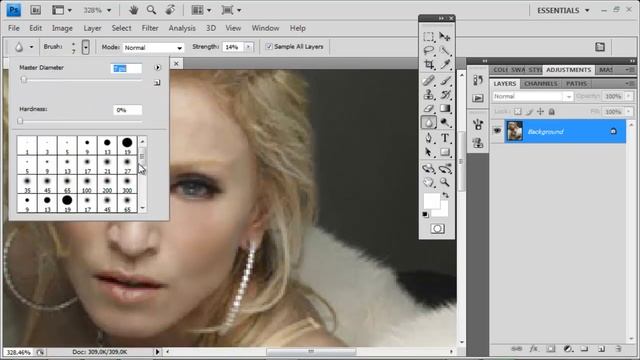
Task: Save new brush preset from current brush
Action: (157, 83)
